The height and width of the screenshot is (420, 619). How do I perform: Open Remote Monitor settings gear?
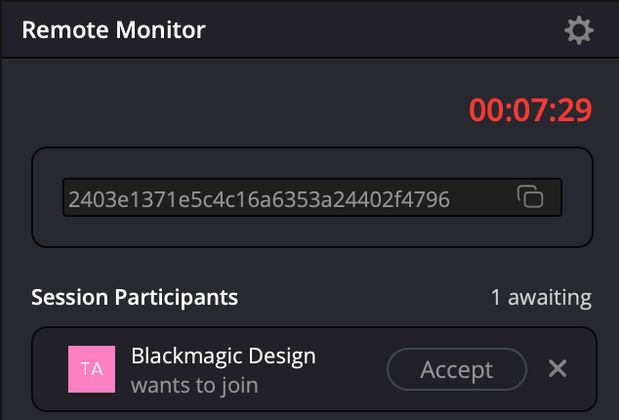coord(579,30)
